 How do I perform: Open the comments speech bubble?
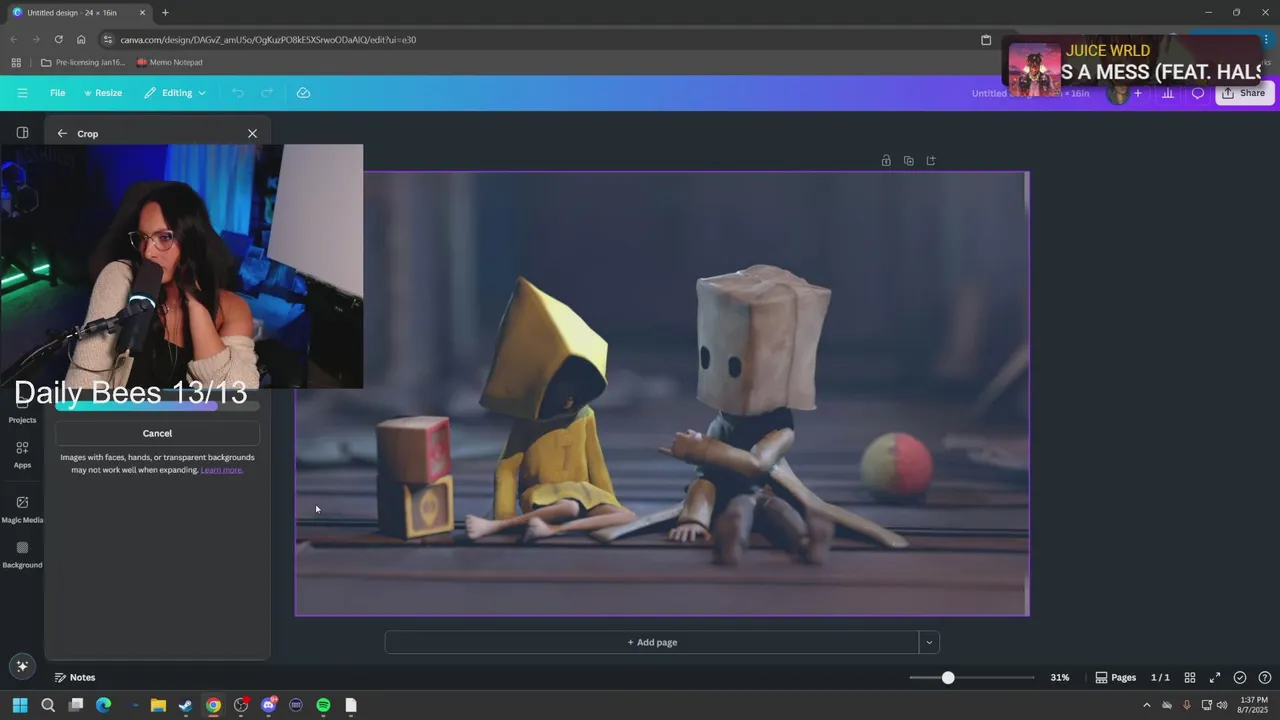click(x=1197, y=93)
